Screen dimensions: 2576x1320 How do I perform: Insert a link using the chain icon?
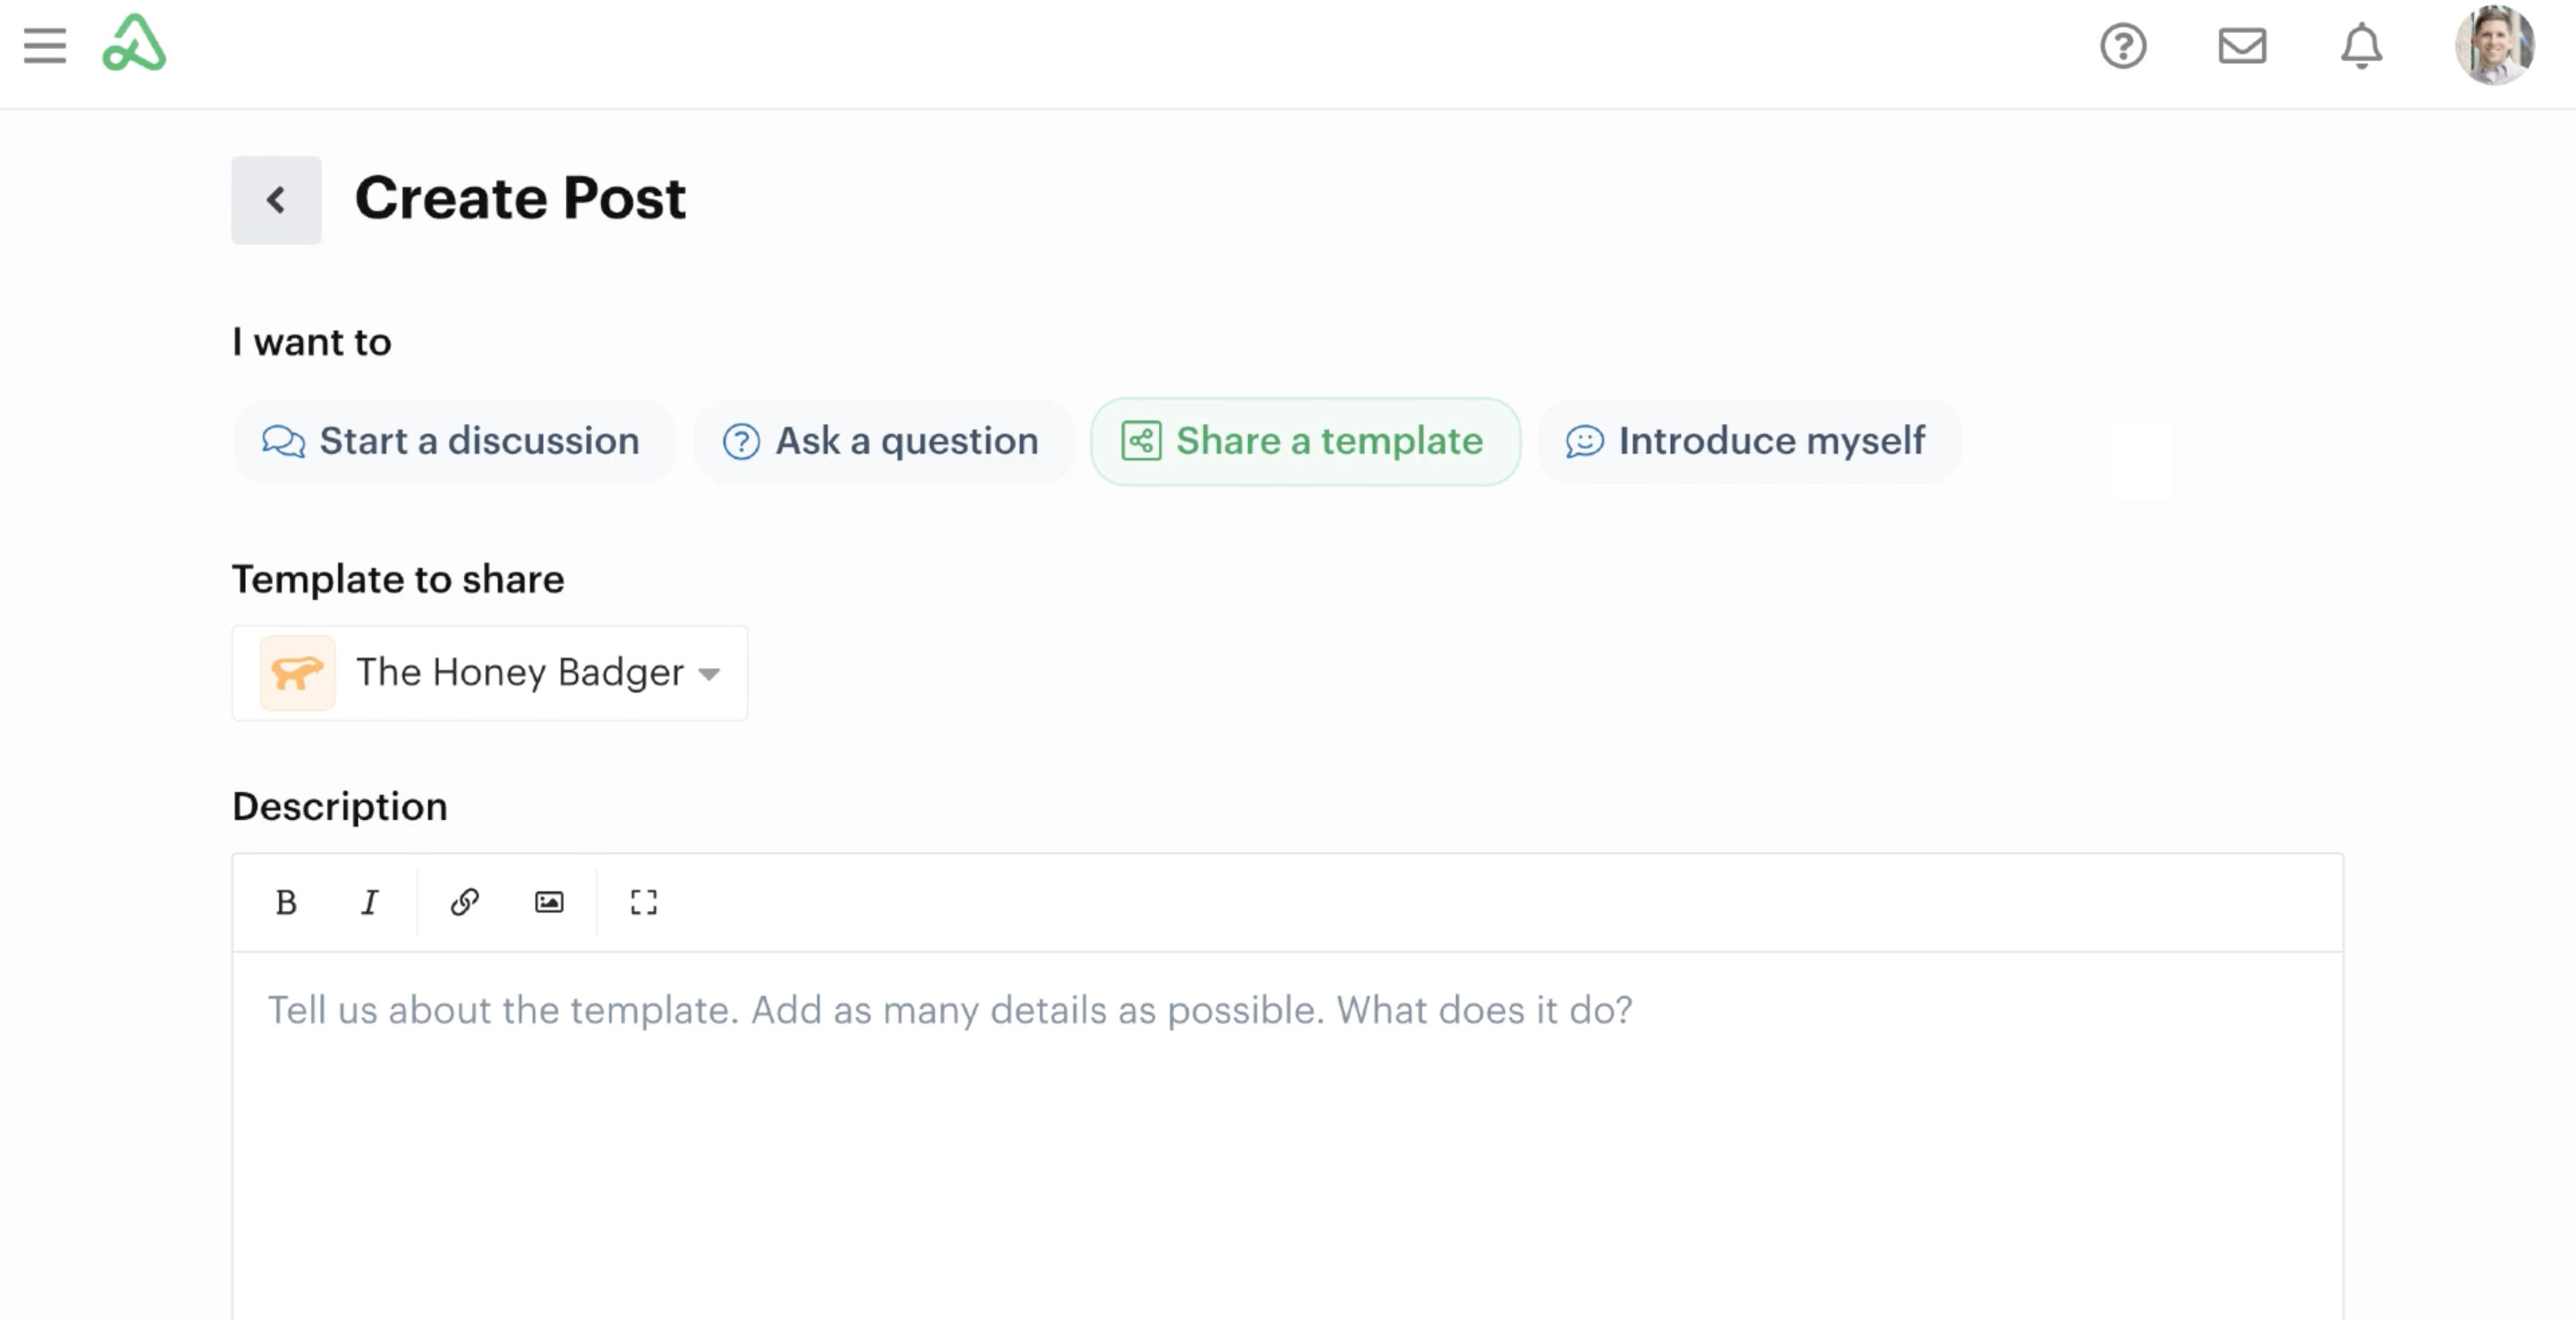tap(465, 903)
